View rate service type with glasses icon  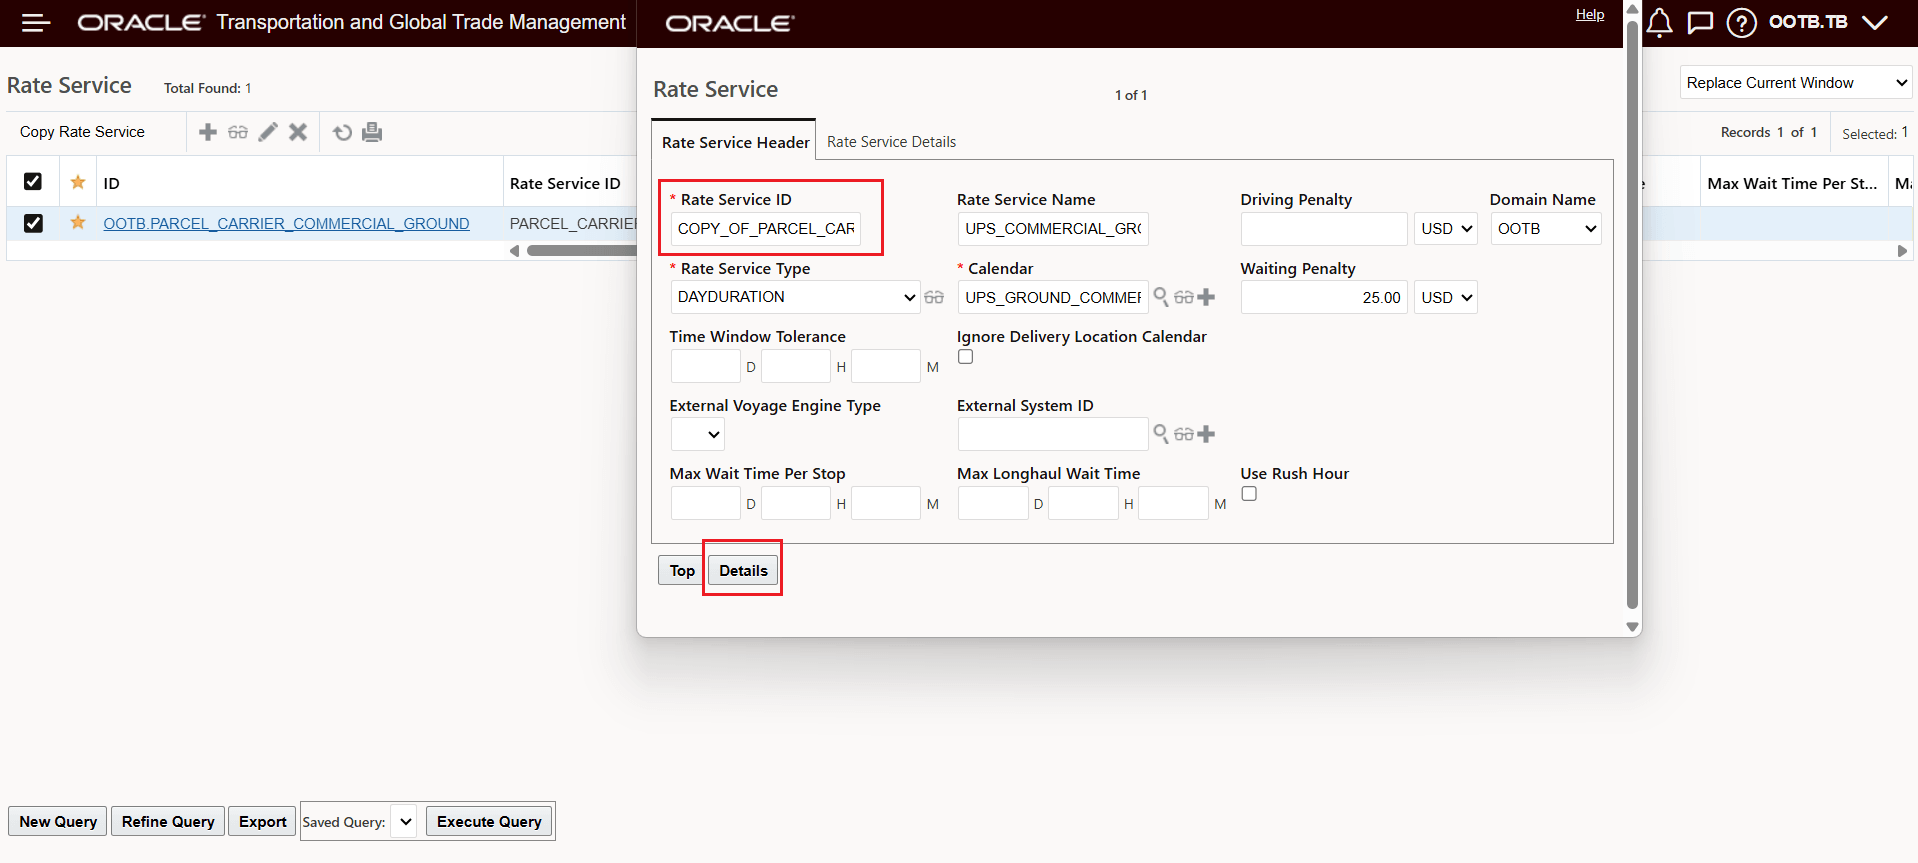(934, 297)
